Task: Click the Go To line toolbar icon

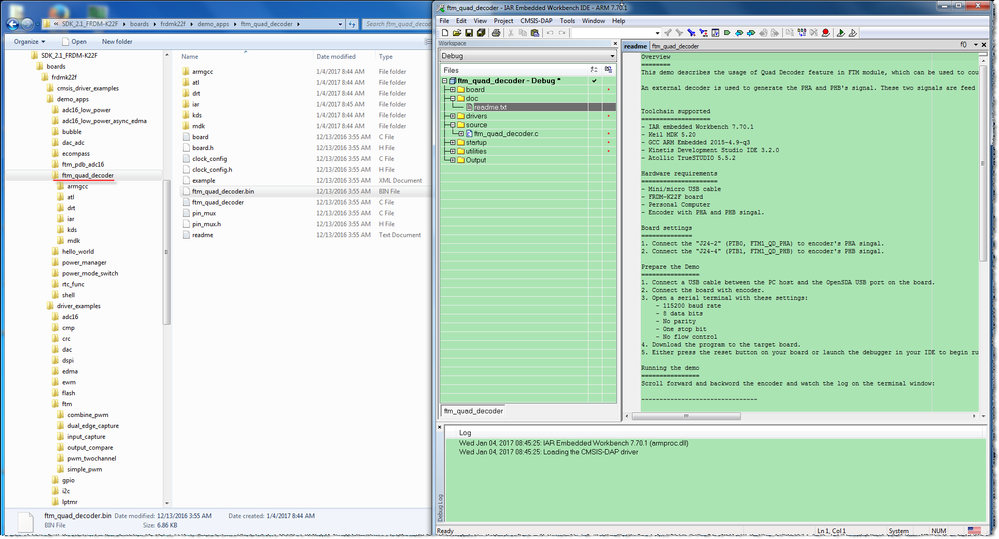Action: (715, 32)
